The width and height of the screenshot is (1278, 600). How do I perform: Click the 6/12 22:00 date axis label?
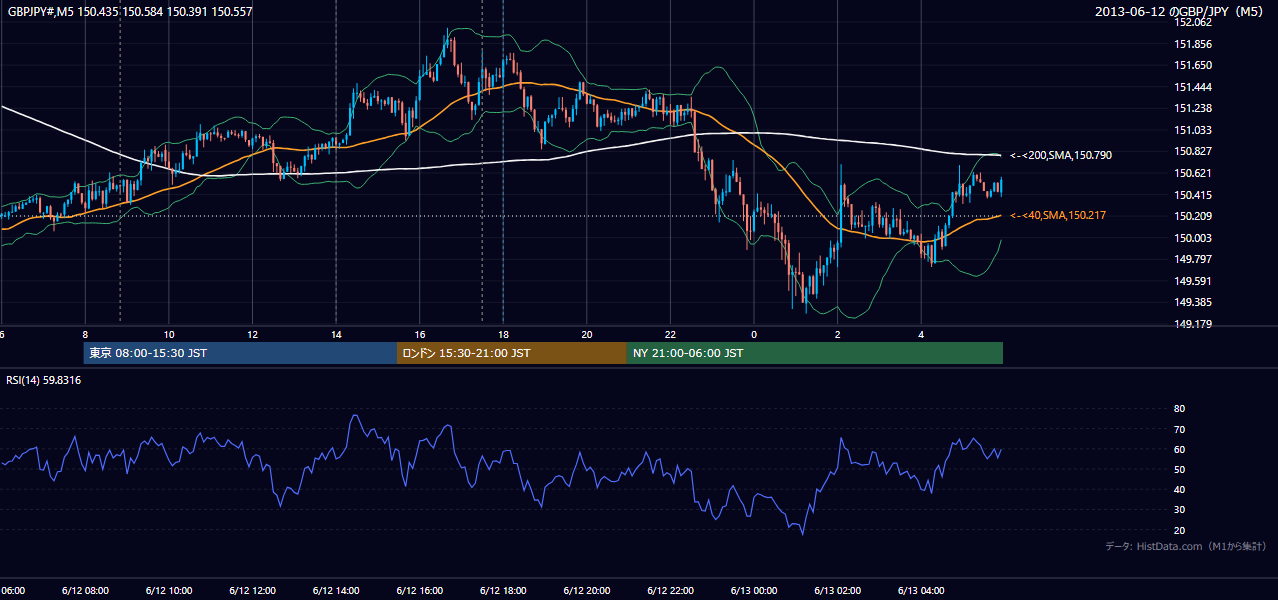(671, 590)
